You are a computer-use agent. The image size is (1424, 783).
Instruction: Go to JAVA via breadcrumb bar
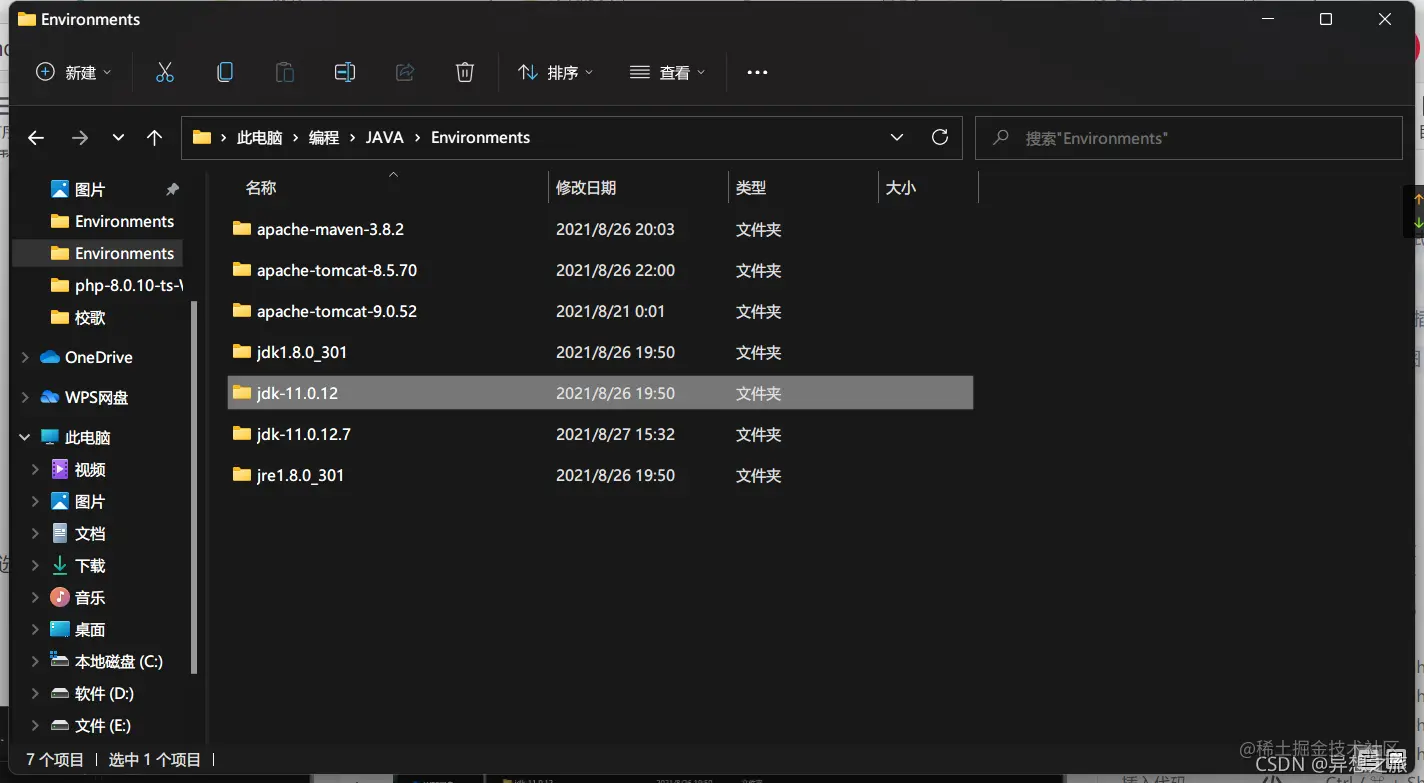tap(384, 137)
